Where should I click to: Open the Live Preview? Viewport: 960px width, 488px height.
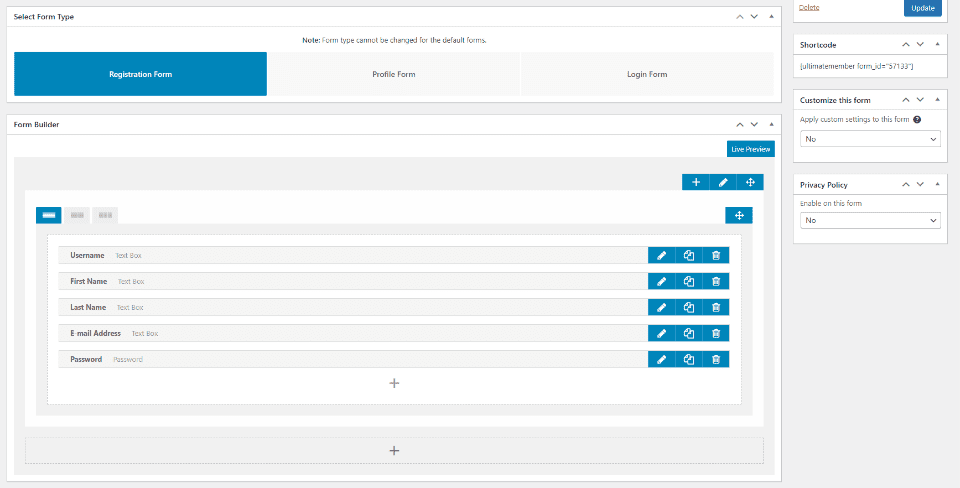[x=751, y=149]
